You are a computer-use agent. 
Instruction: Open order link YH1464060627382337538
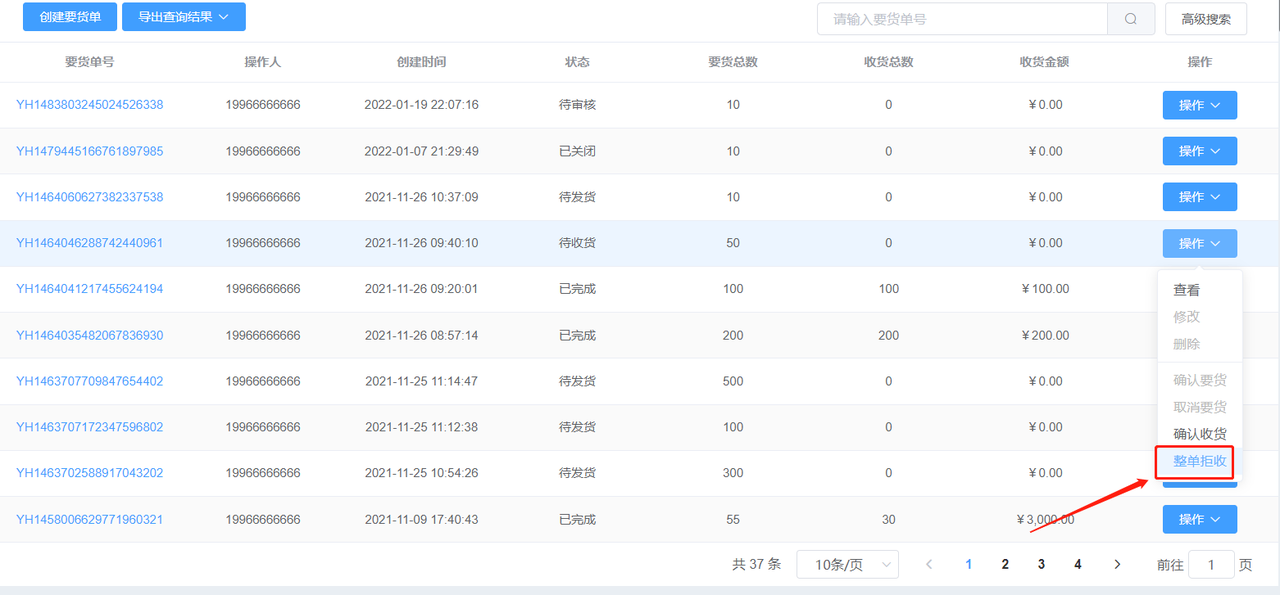(x=90, y=197)
